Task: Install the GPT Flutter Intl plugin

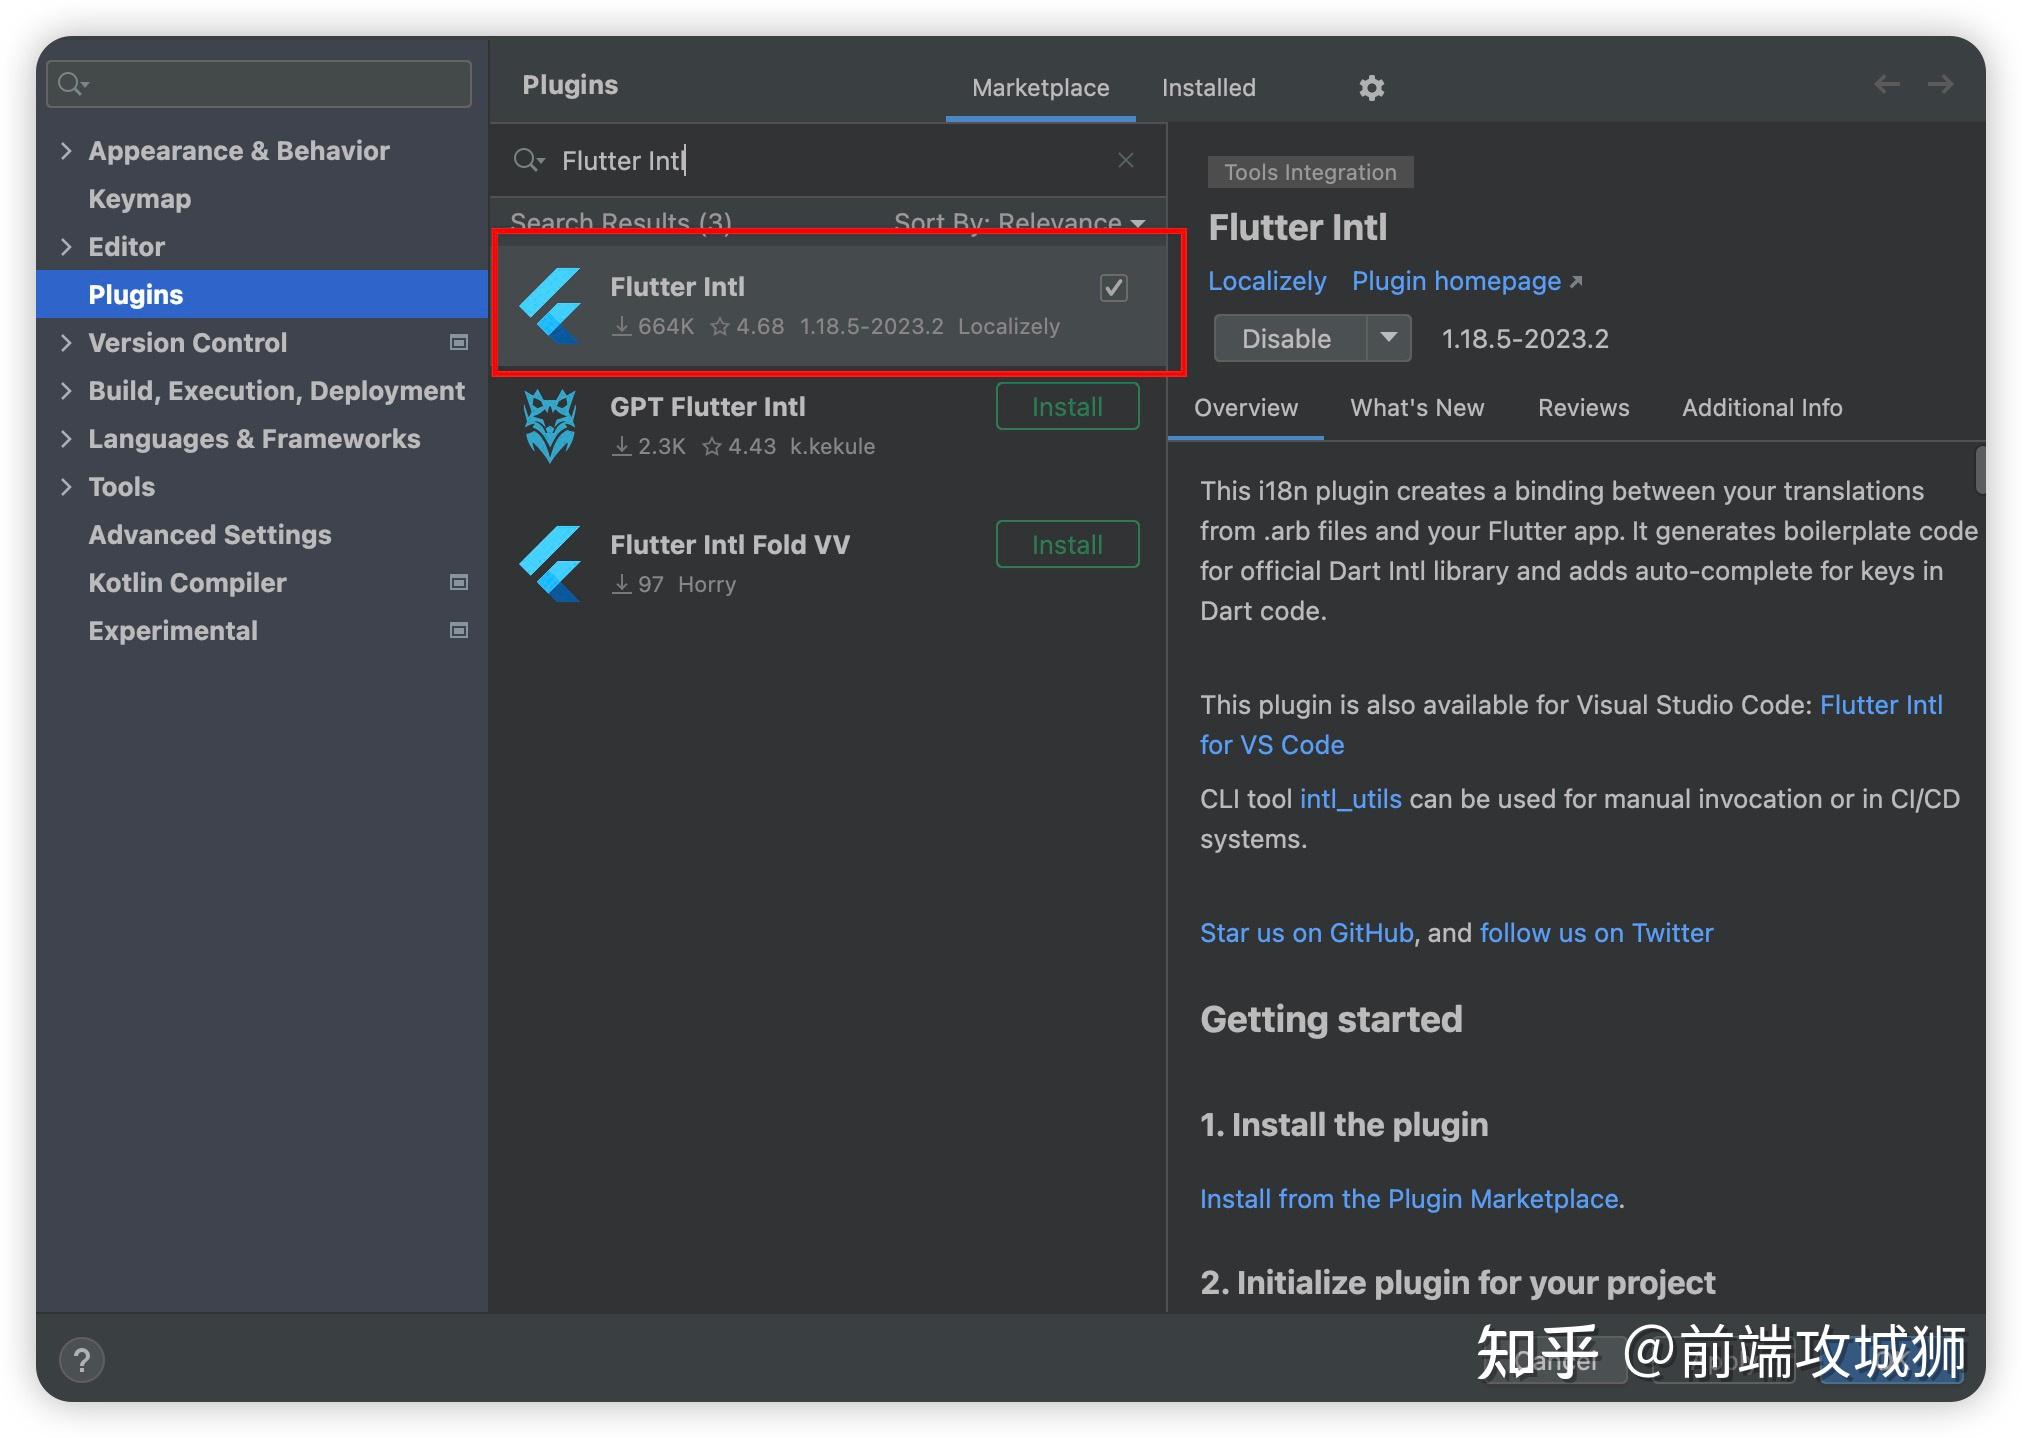Action: pyautogui.click(x=1066, y=407)
